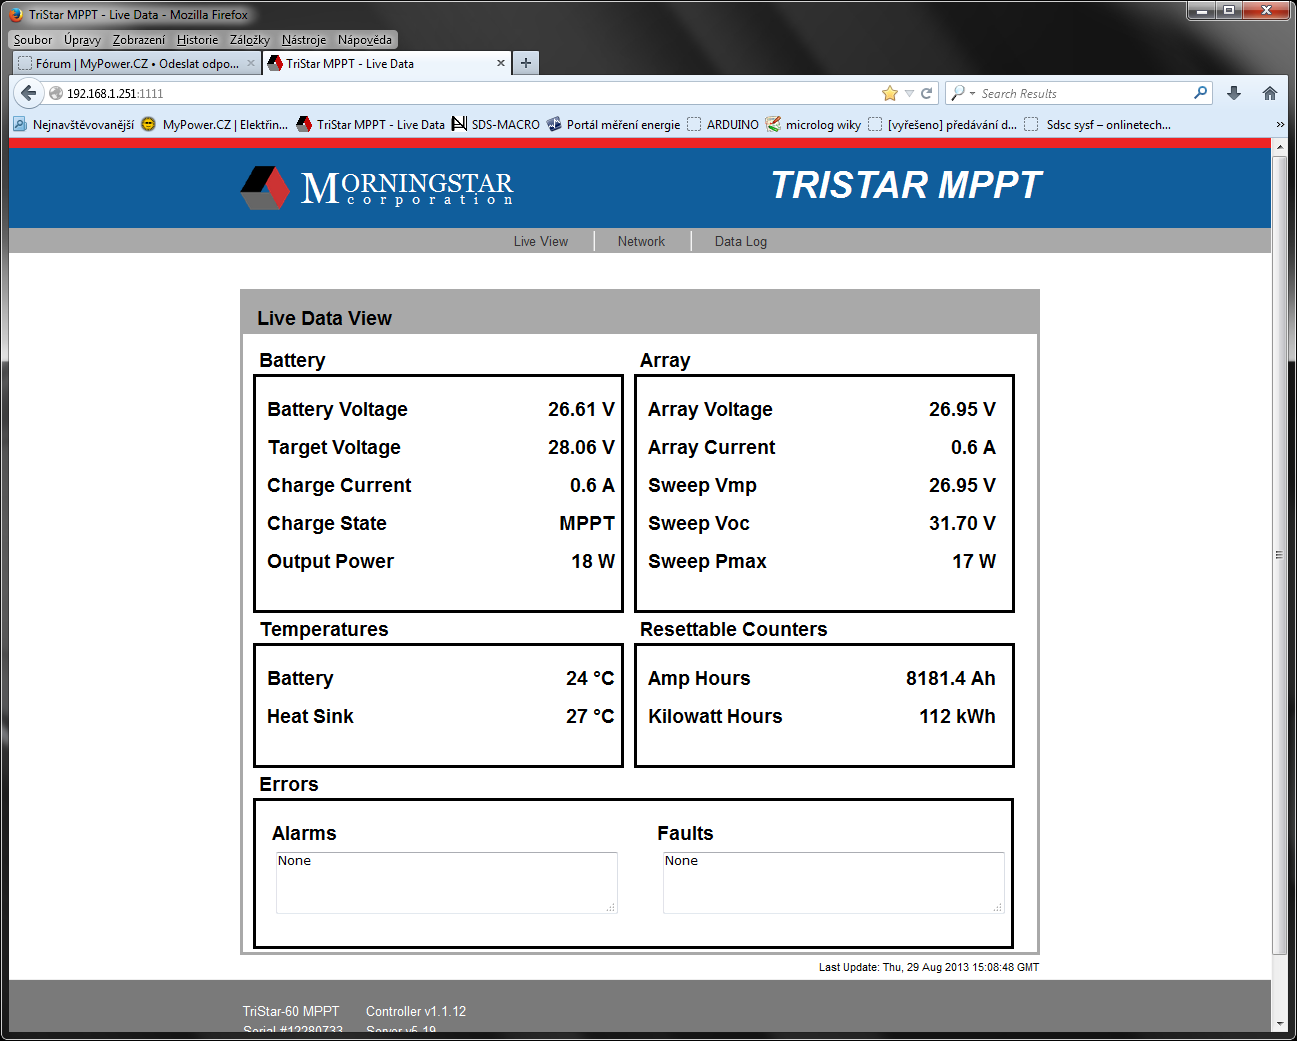Open the Nápověda menu

pyautogui.click(x=365, y=40)
